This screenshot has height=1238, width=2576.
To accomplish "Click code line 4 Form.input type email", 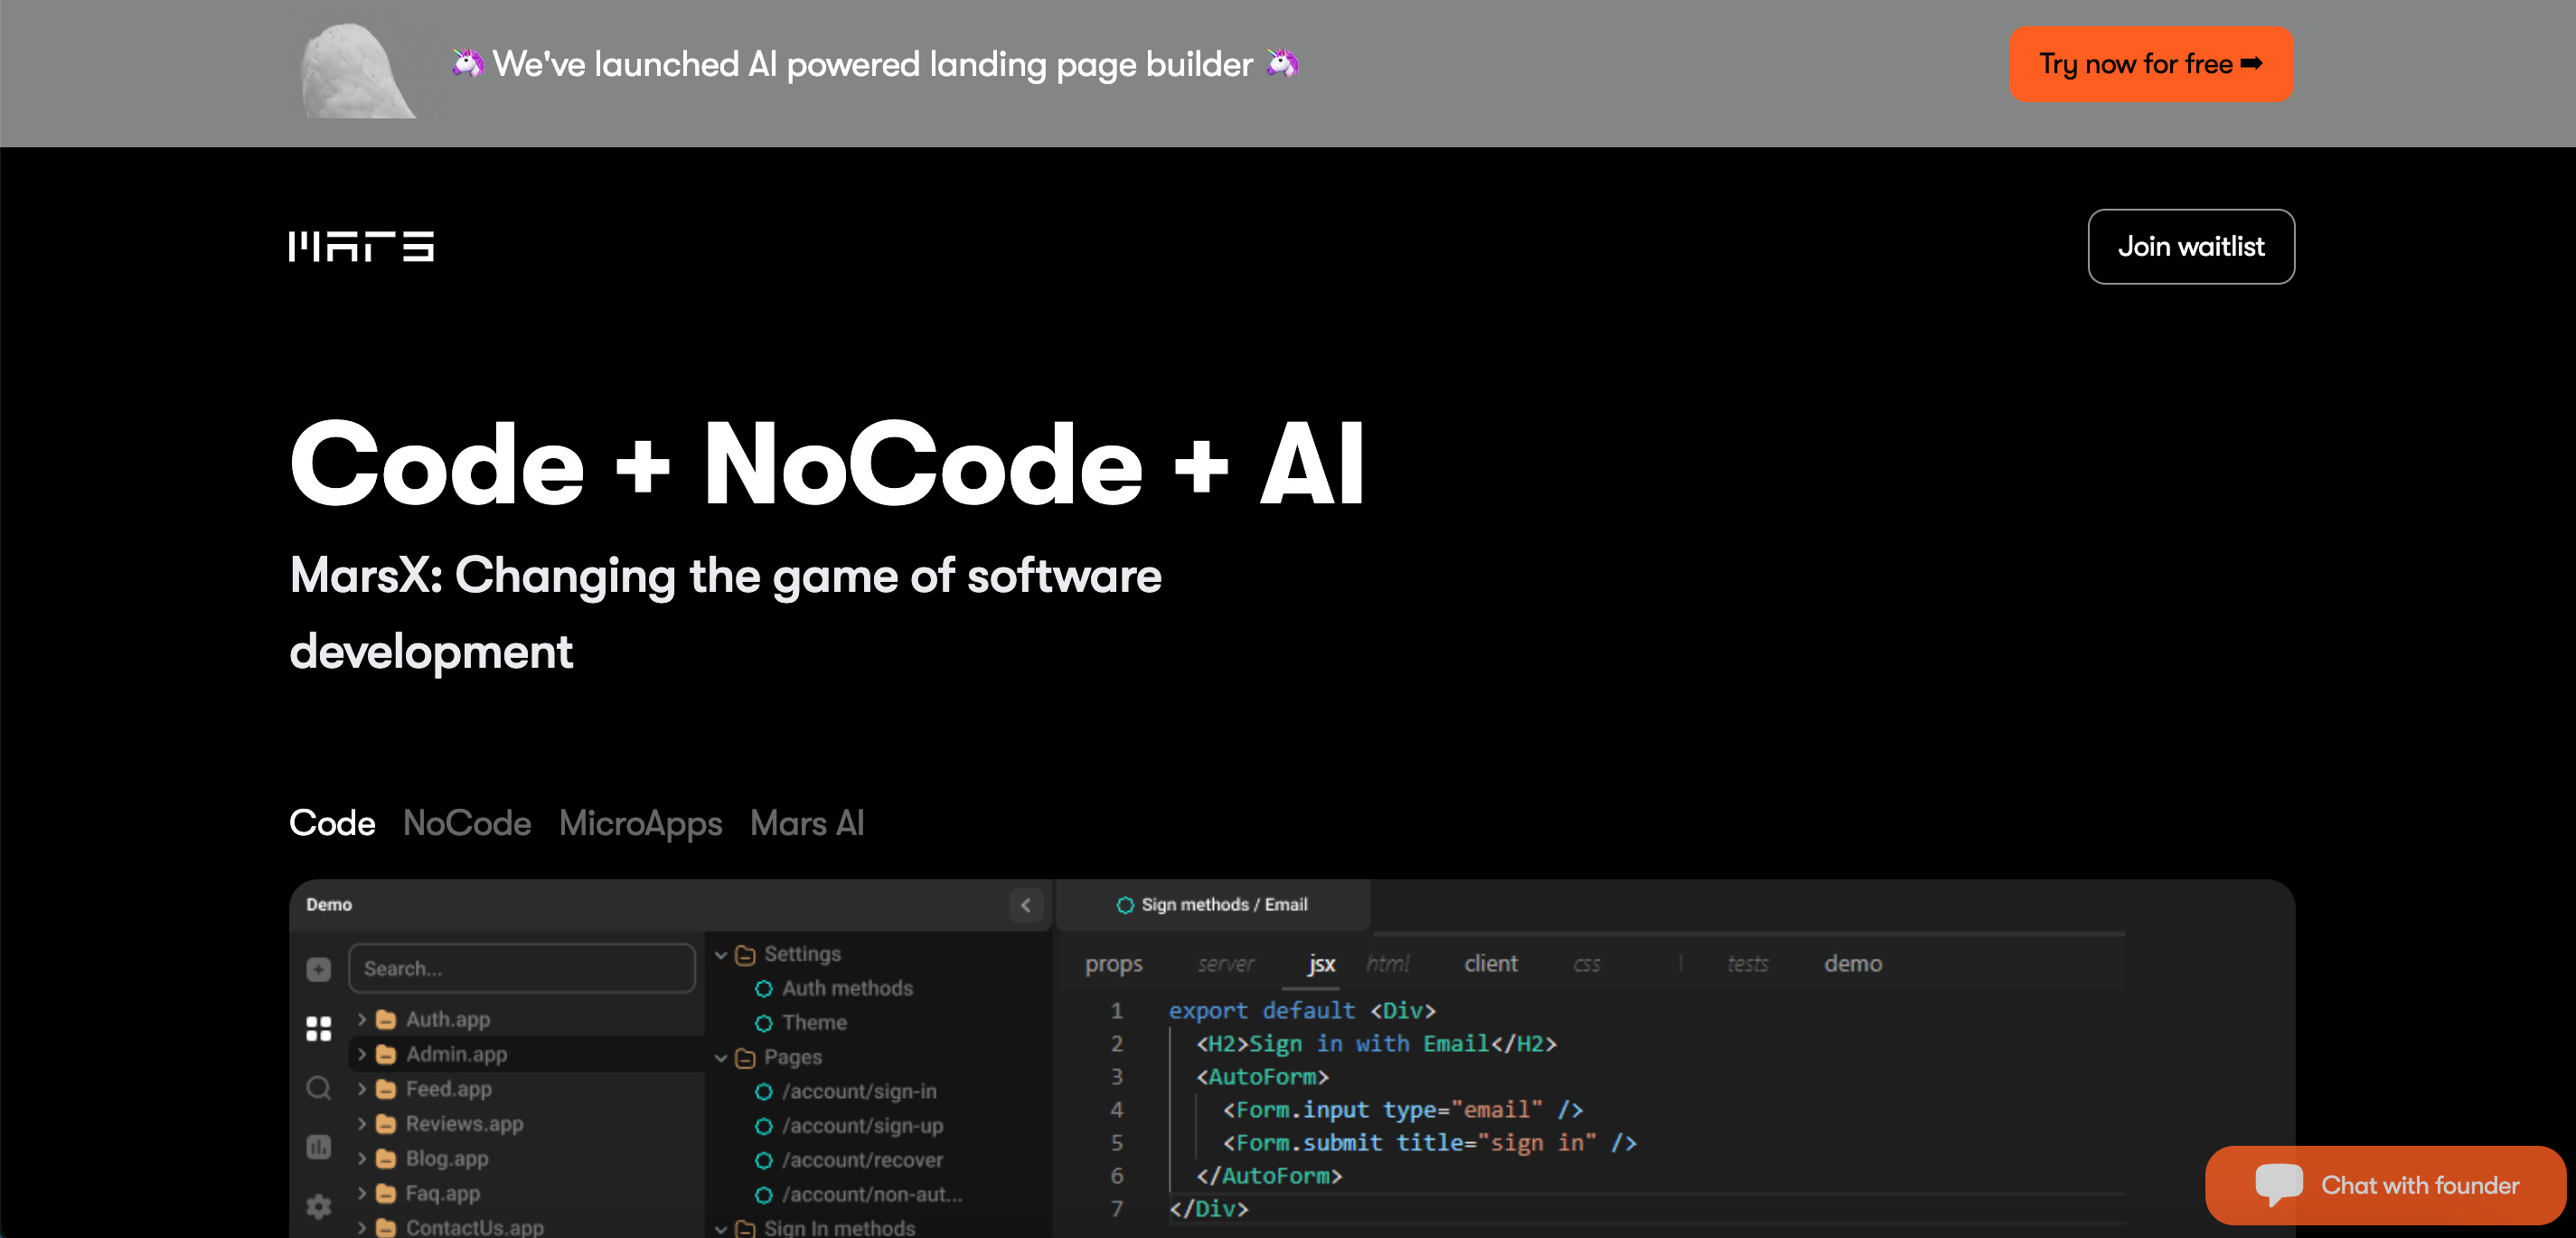I will [1403, 1110].
